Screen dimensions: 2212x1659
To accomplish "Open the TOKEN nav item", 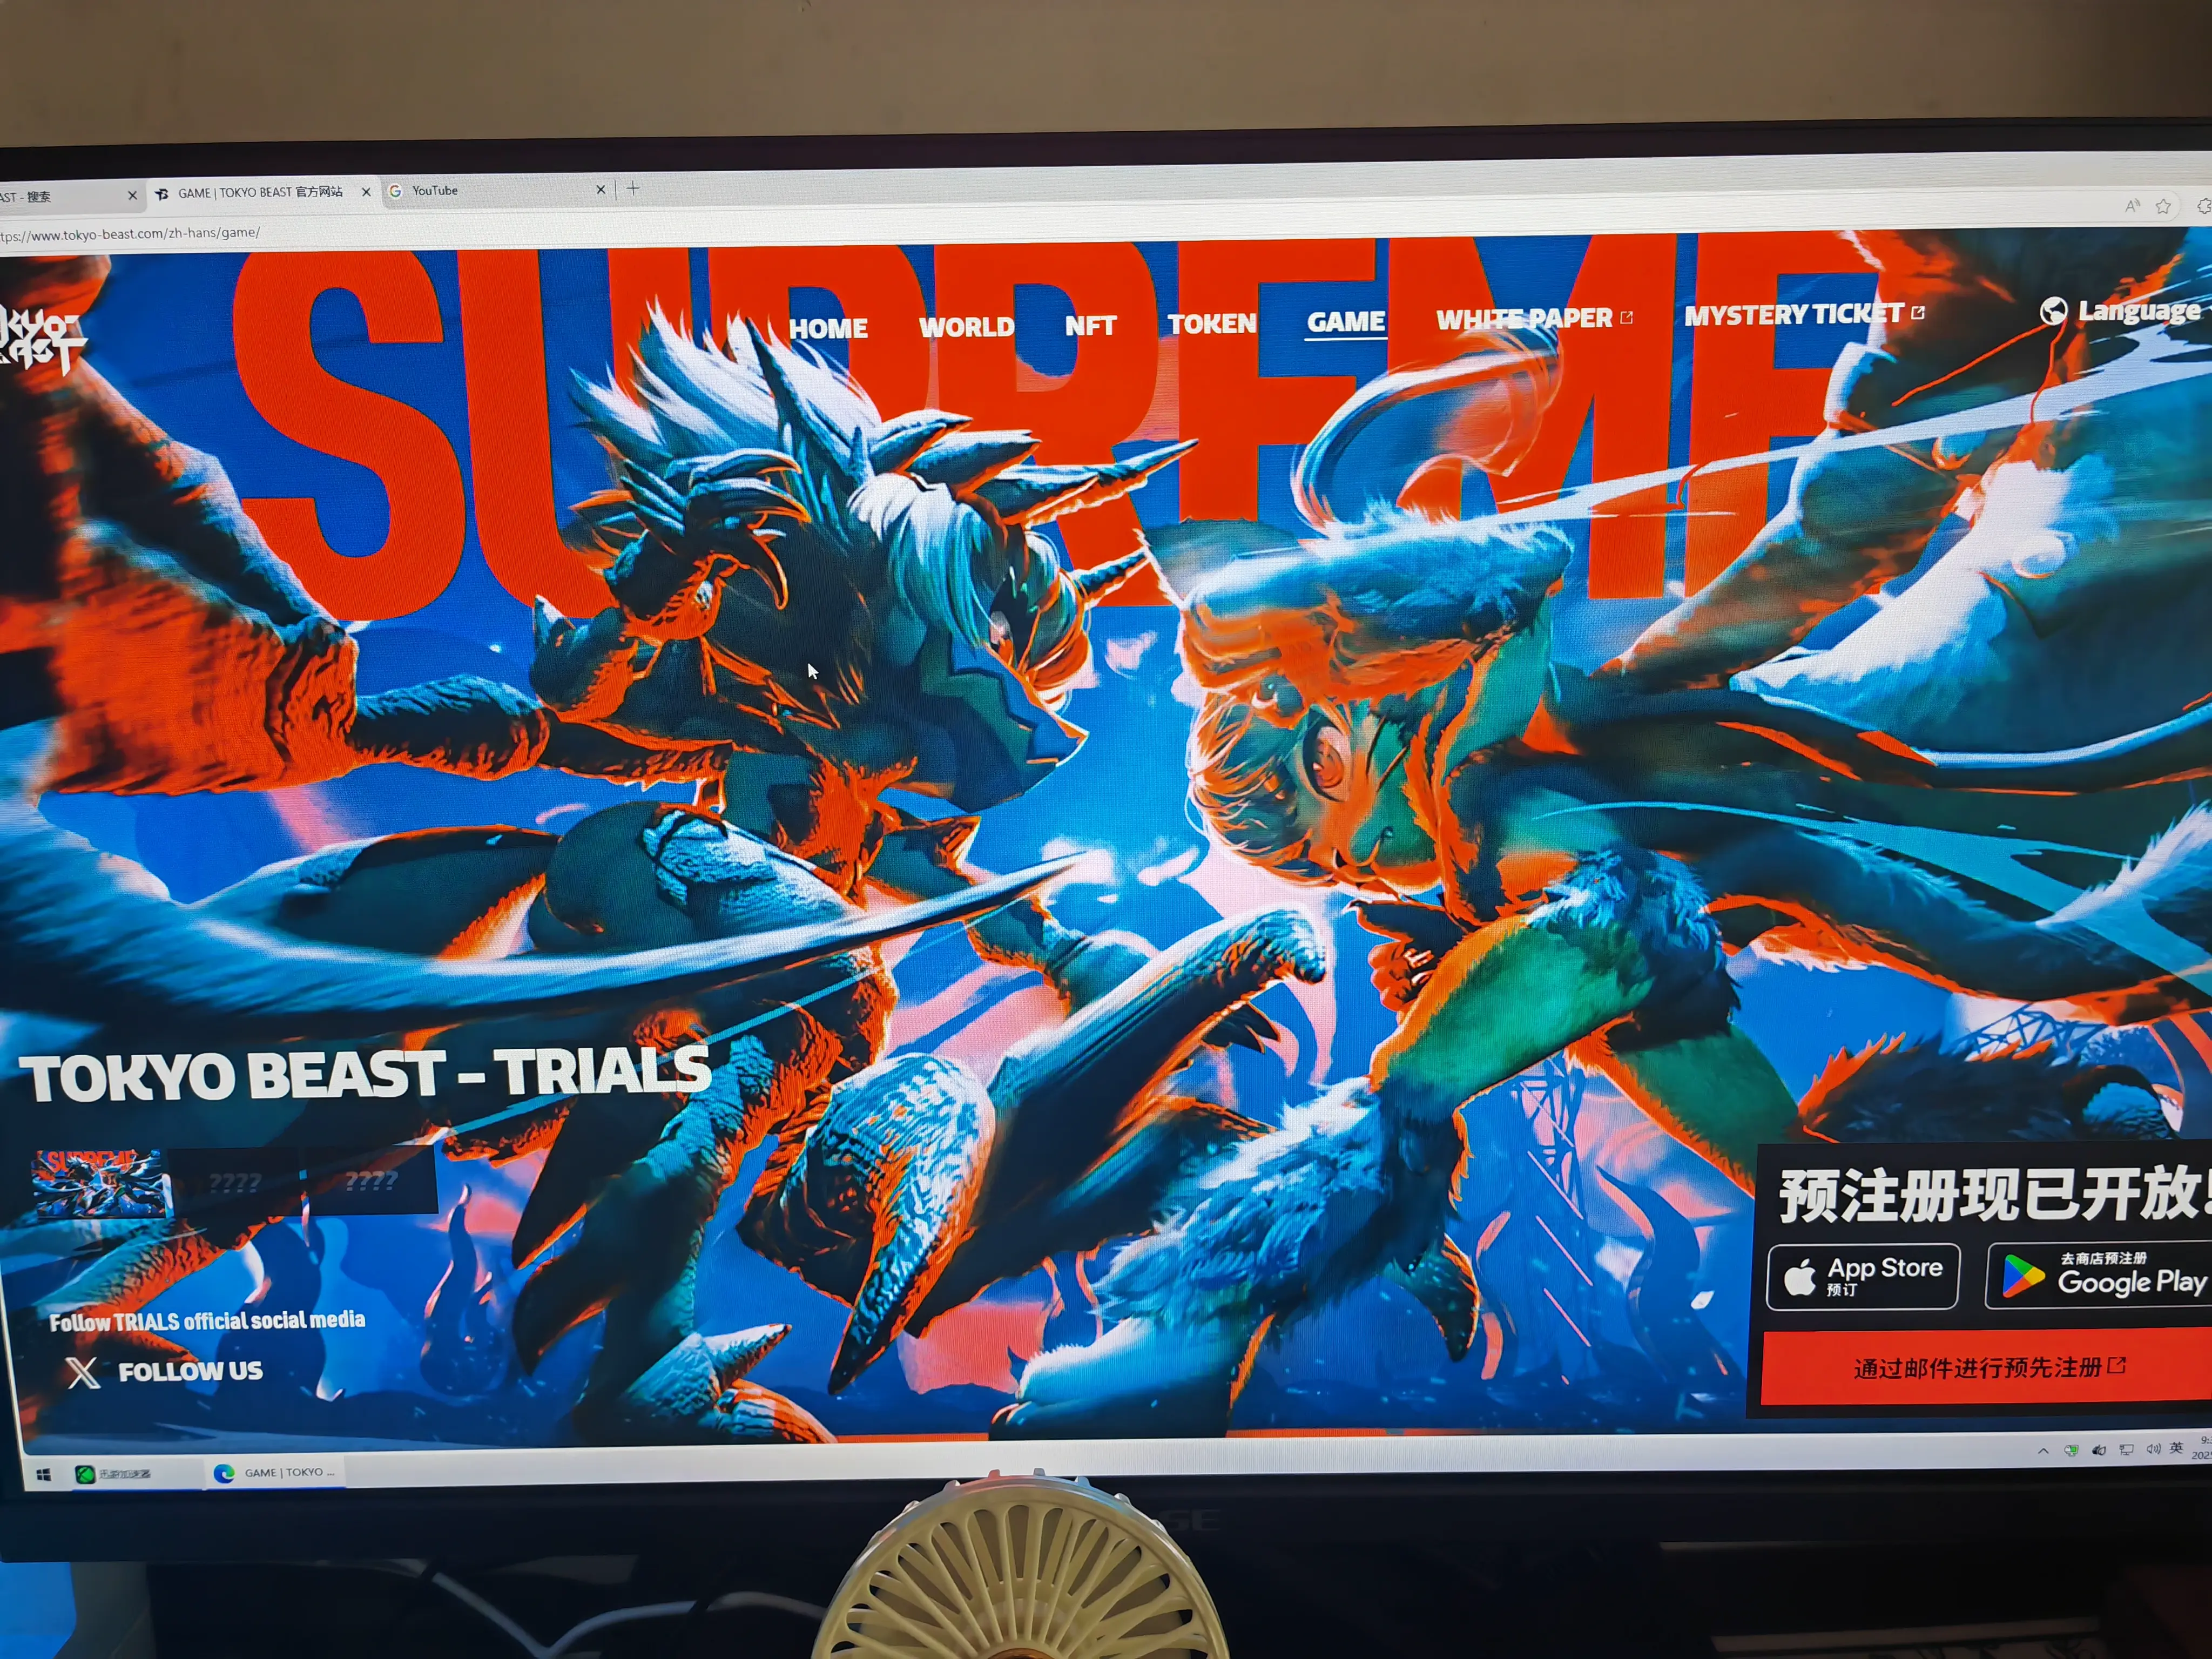I will [1212, 323].
